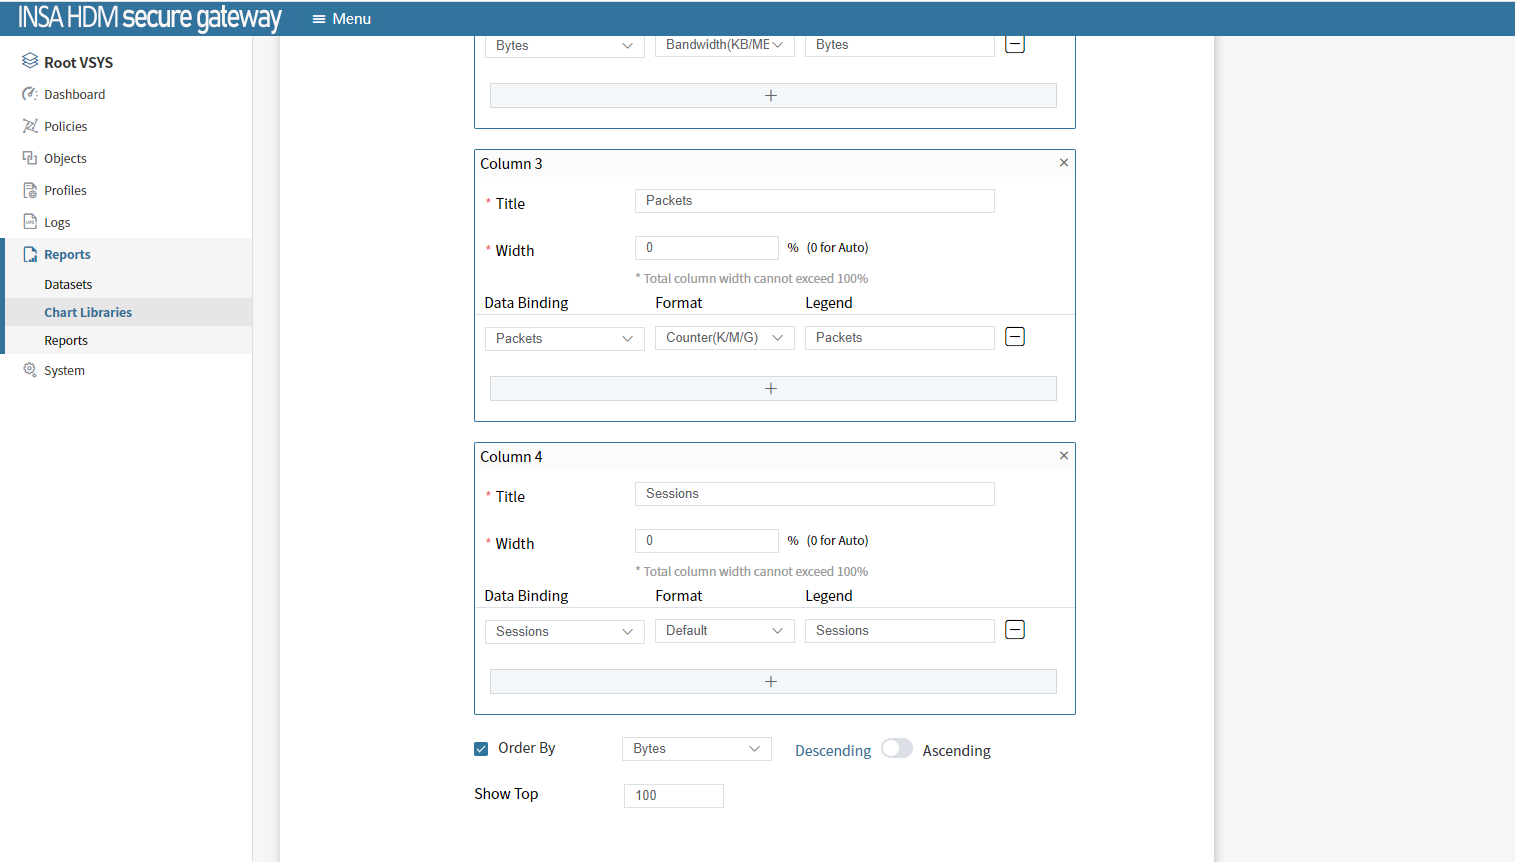This screenshot has width=1515, height=862.
Task: Open the Order By Bytes dropdown
Action: [696, 749]
